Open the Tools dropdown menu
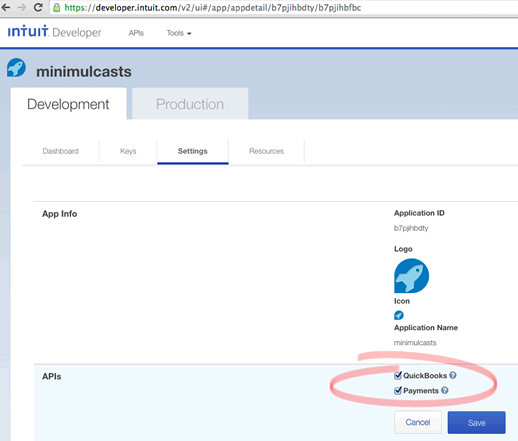This screenshot has height=441, width=518. (179, 33)
